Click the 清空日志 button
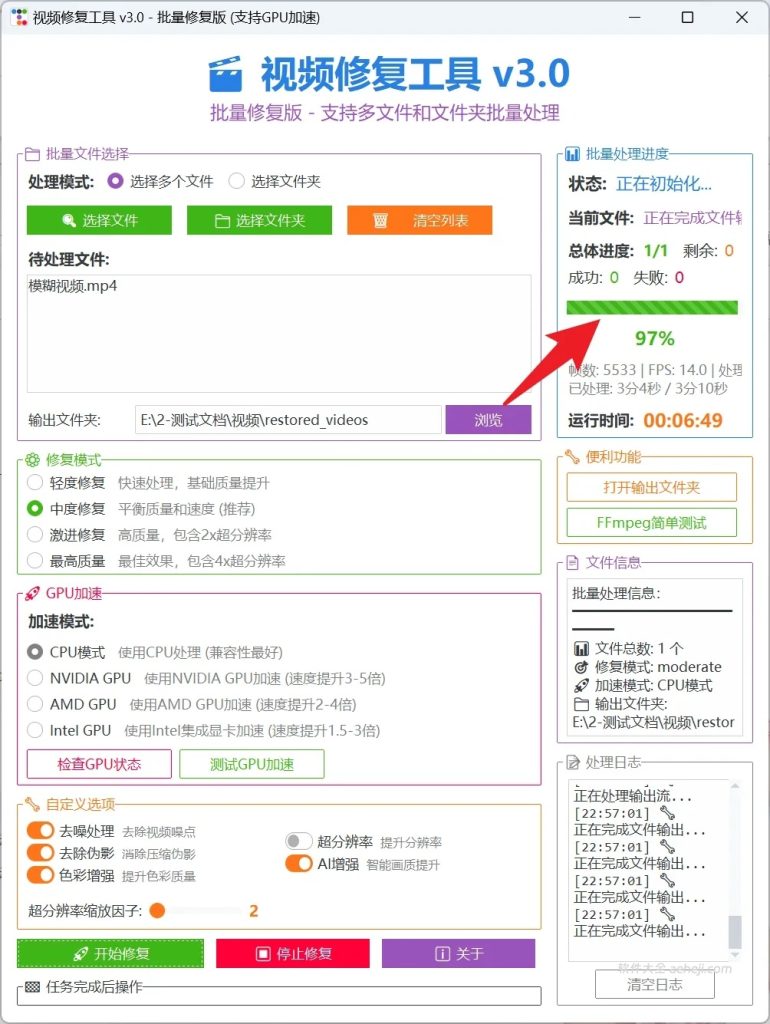This screenshot has width=770, height=1024. coord(654,984)
